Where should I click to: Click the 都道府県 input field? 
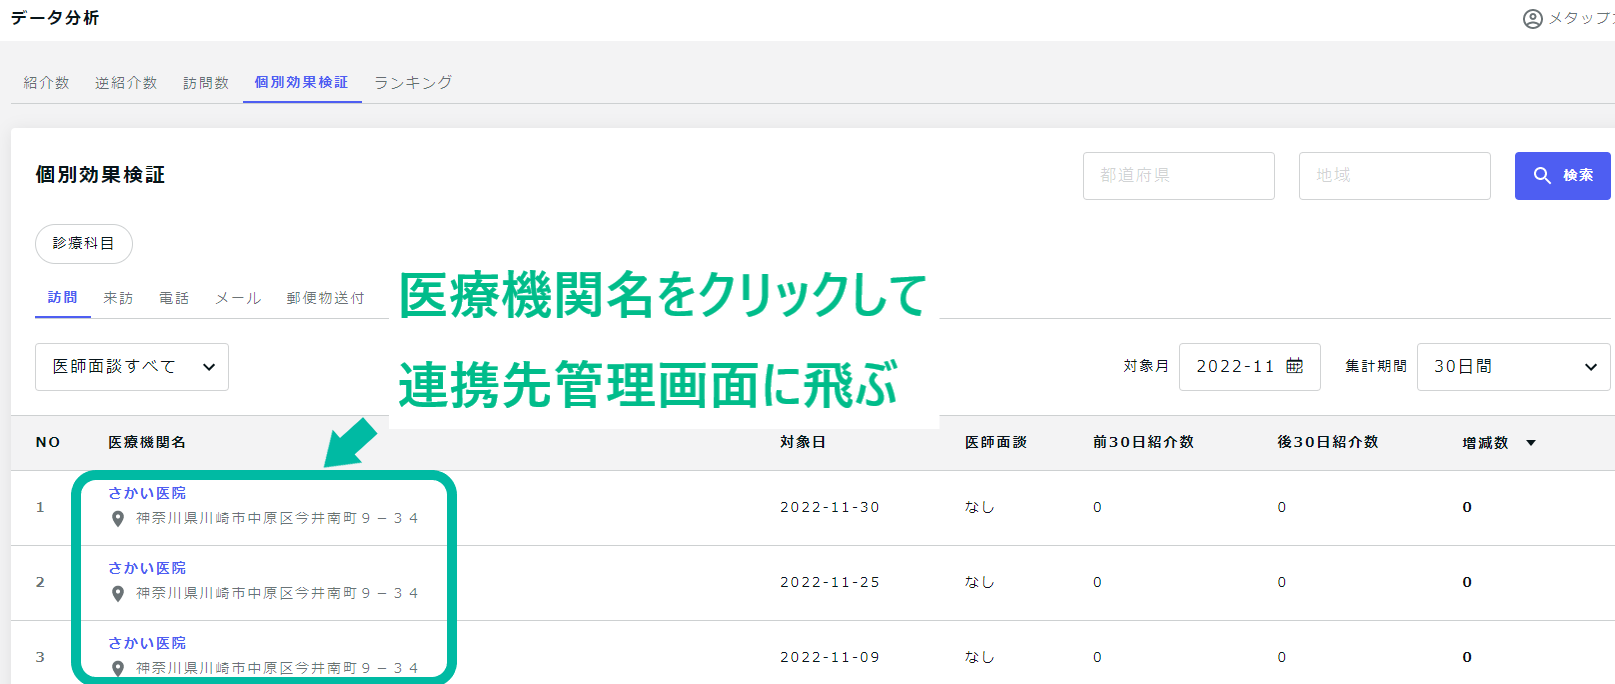pos(1179,176)
